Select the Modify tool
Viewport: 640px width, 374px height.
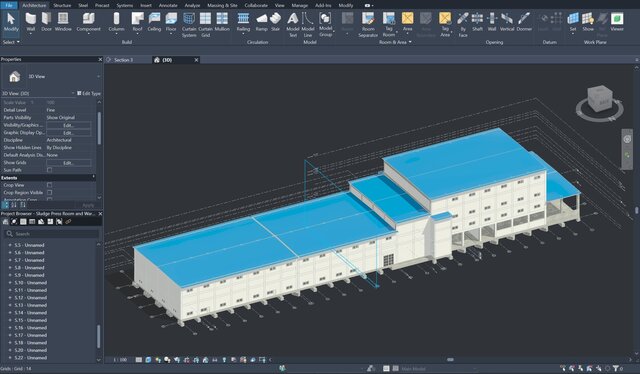click(x=11, y=22)
